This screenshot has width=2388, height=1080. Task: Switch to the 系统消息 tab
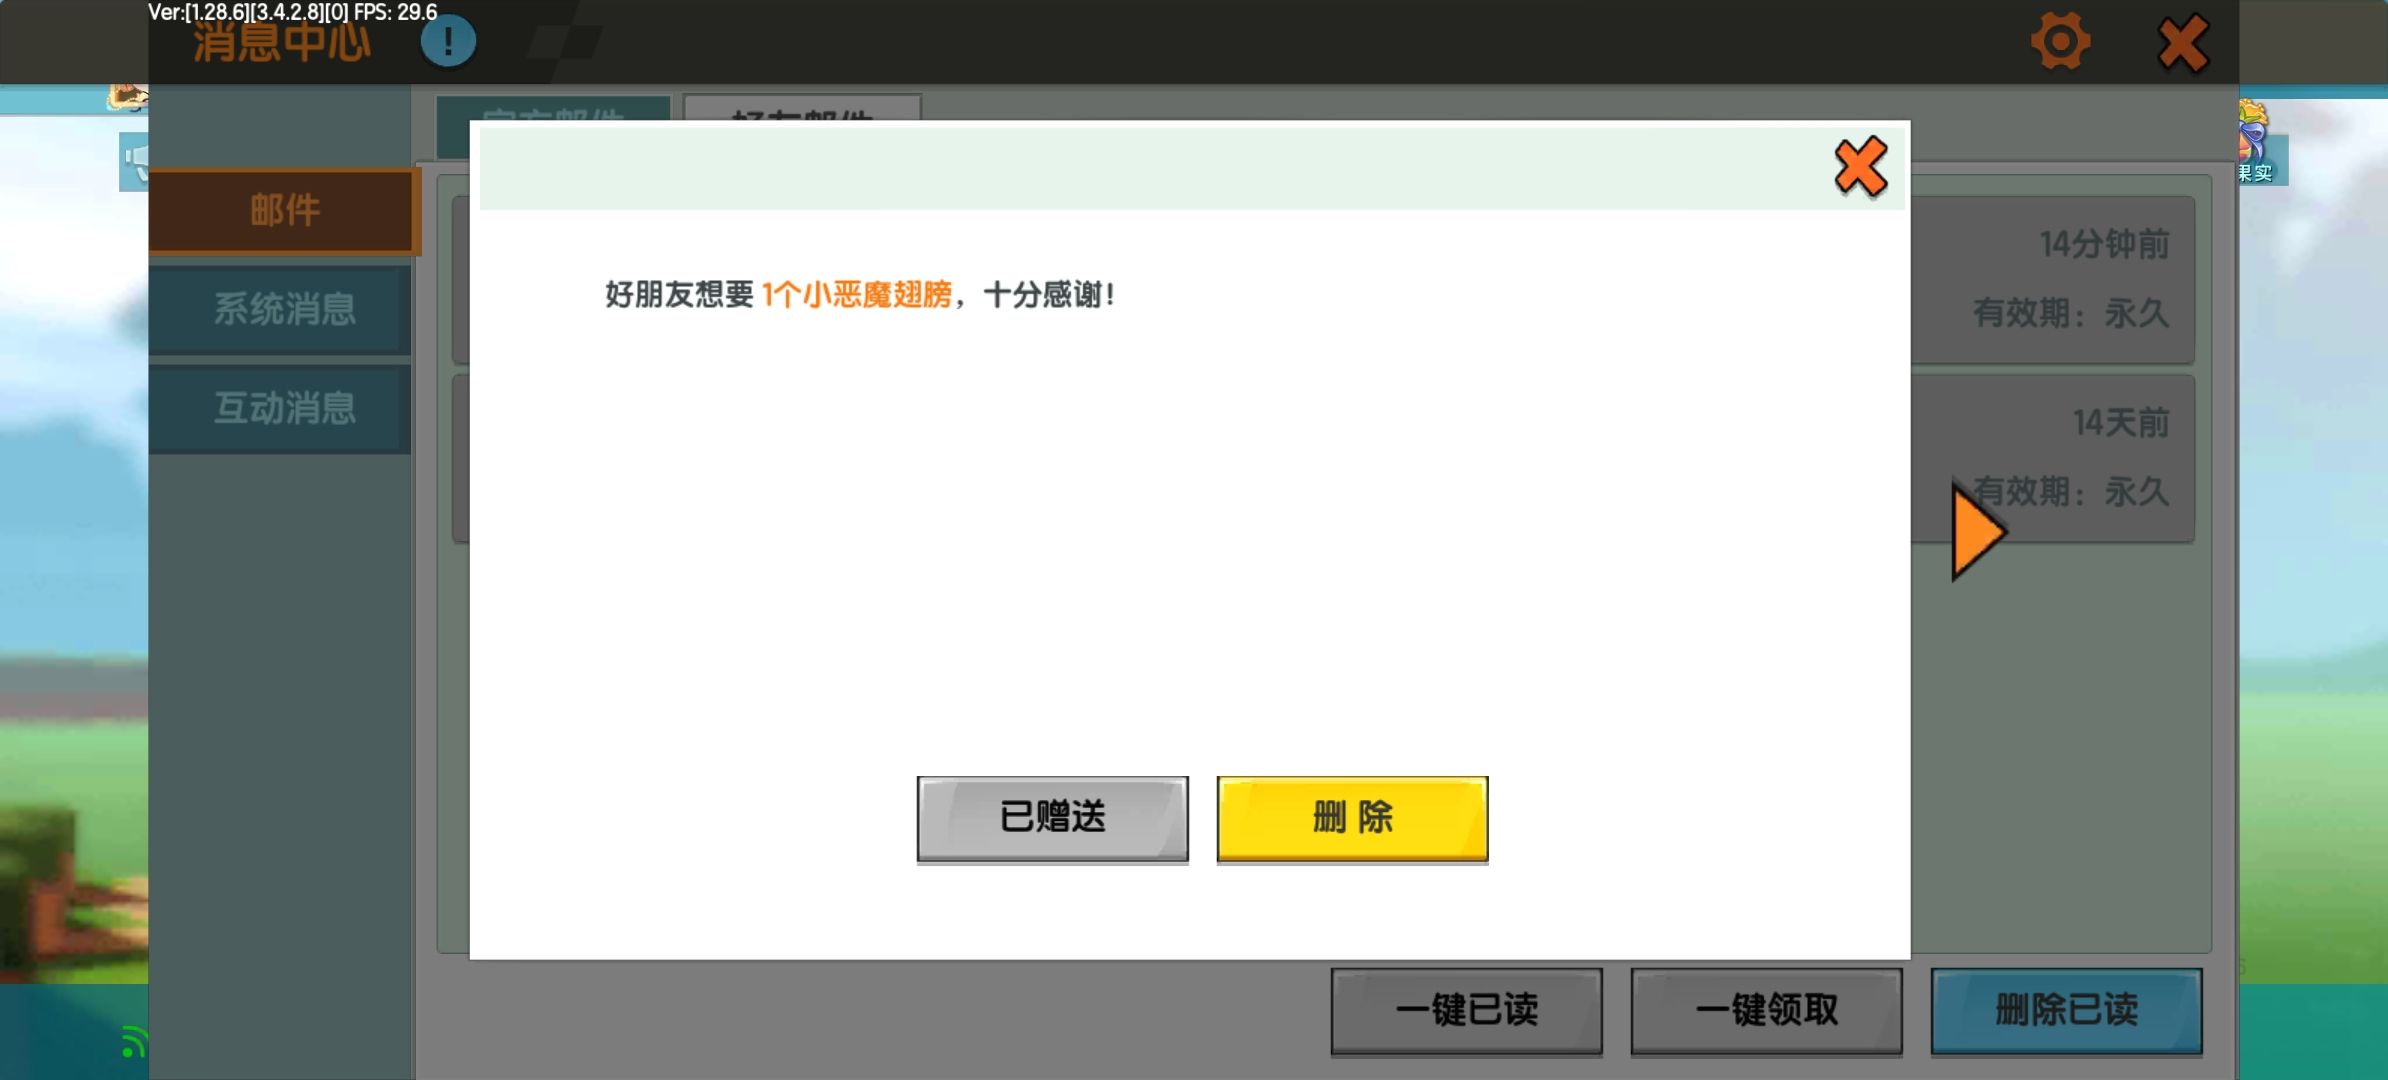(284, 309)
